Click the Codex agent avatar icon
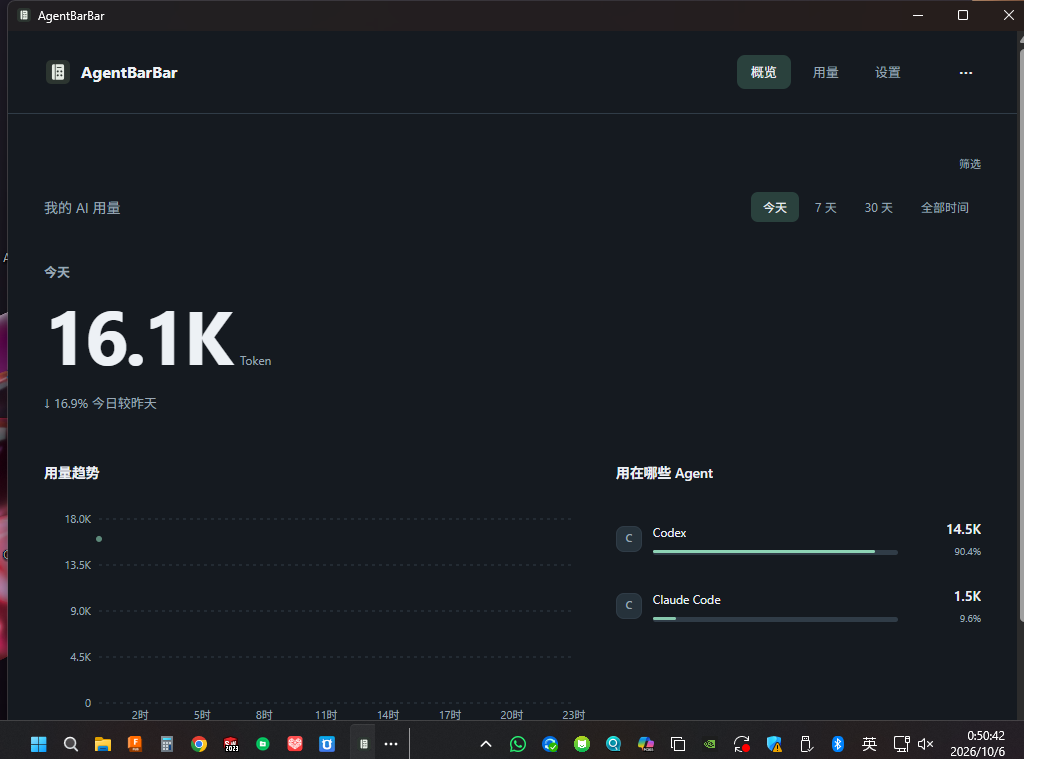Screen dimensions: 1040x759 click(629, 538)
